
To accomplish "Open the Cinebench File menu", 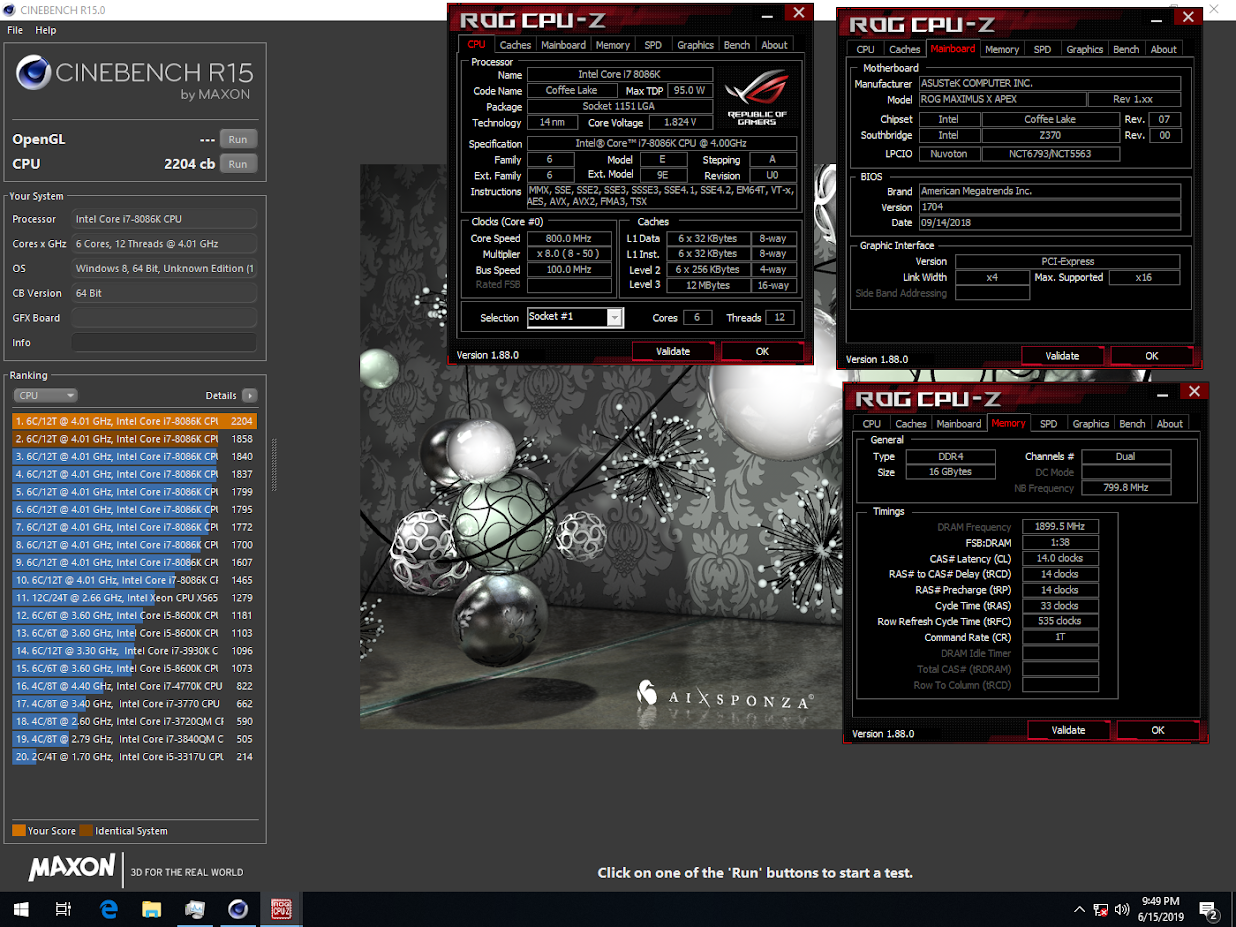I will [15, 30].
